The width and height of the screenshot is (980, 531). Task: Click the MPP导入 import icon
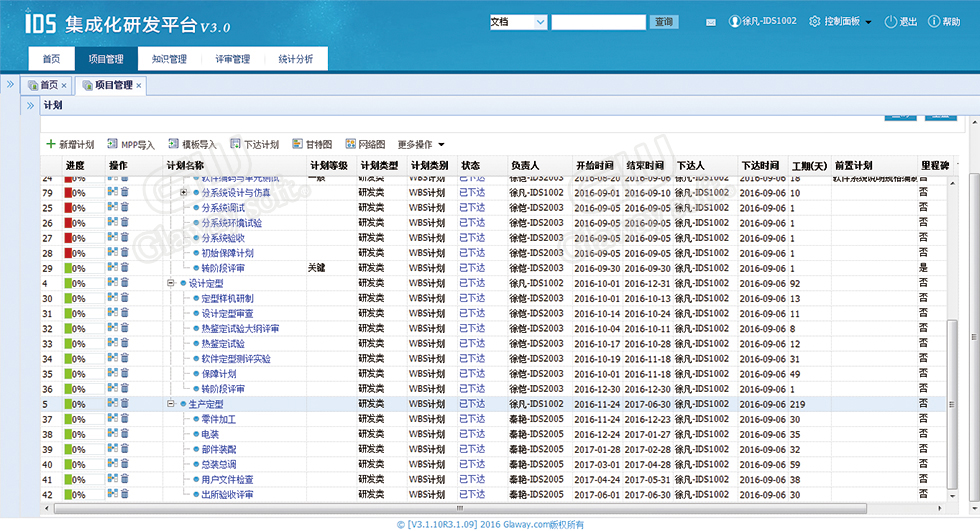(112, 144)
